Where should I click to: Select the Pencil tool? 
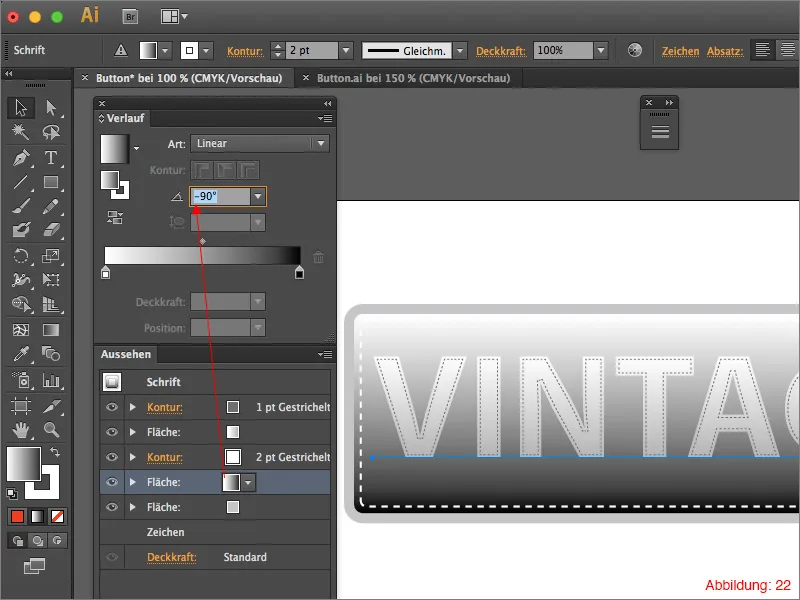51,206
